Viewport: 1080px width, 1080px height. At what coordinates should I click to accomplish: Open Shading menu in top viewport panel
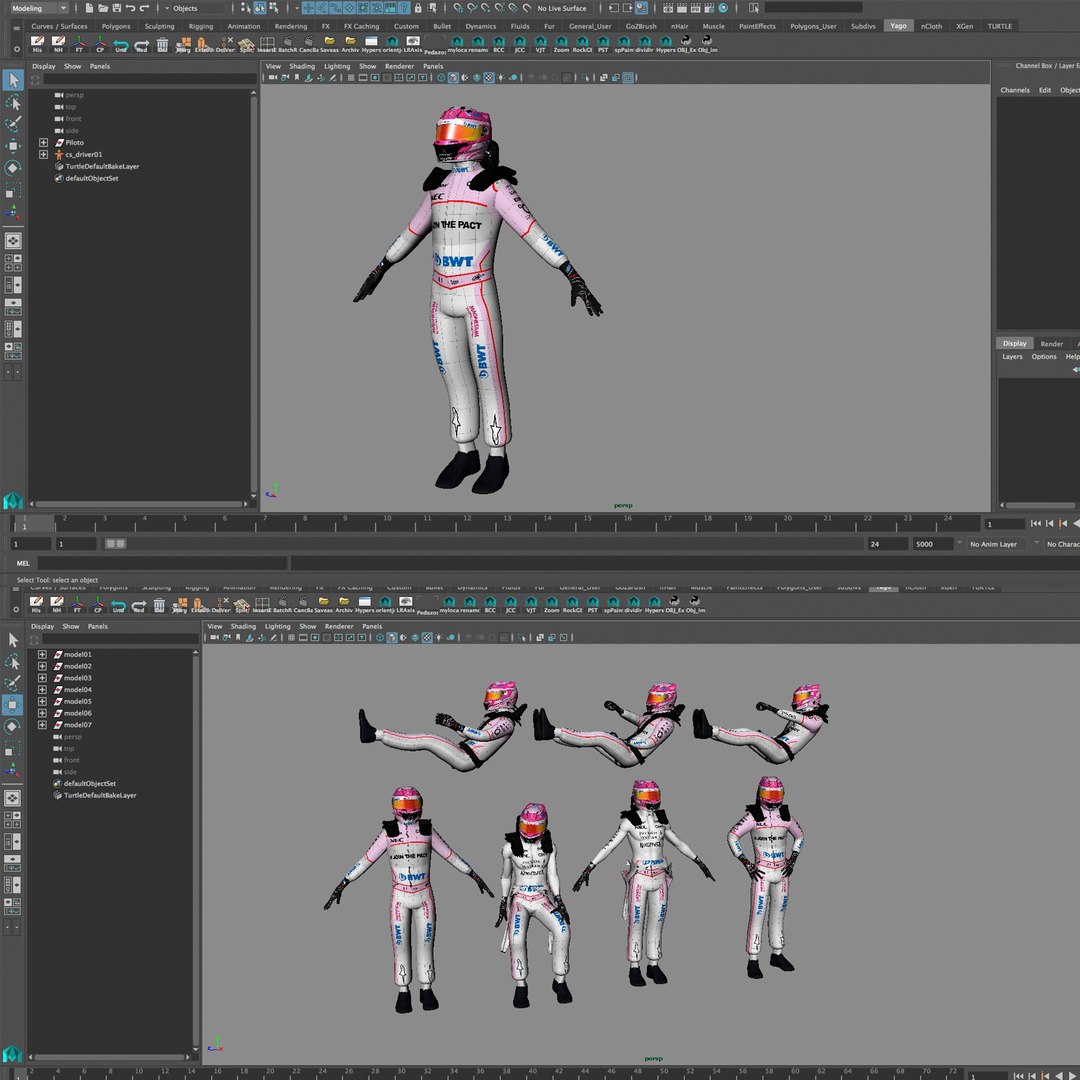pos(302,66)
